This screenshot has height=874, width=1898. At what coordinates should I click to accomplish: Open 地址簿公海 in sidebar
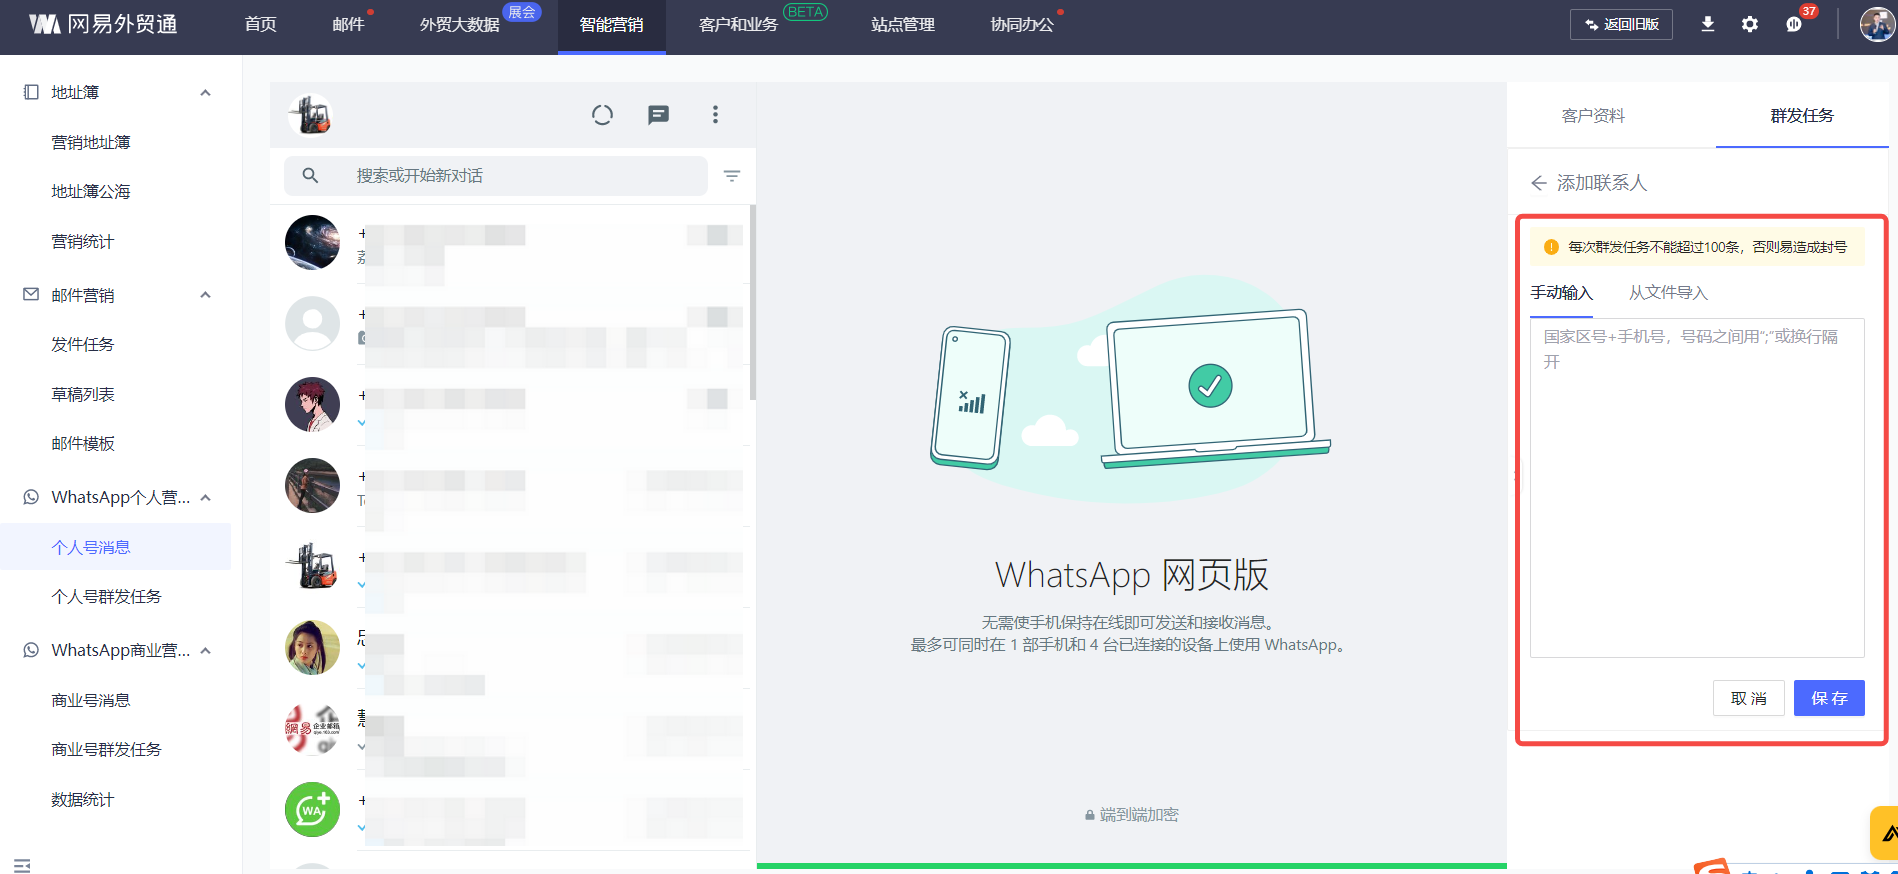coord(91,191)
